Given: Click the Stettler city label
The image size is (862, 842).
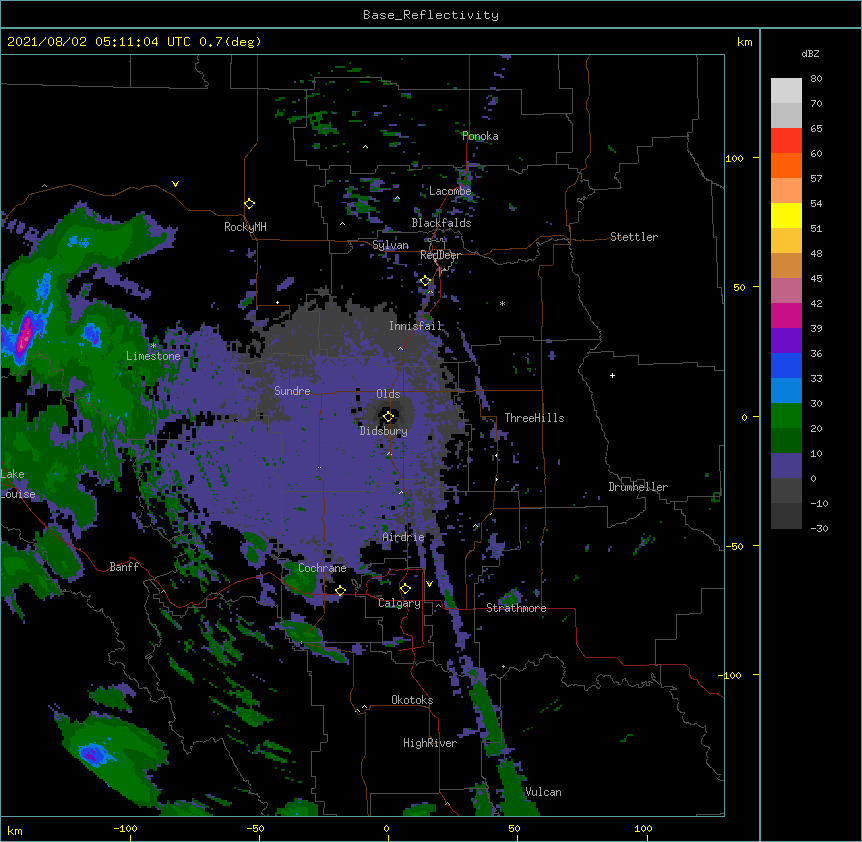Looking at the screenshot, I should coord(634,237).
